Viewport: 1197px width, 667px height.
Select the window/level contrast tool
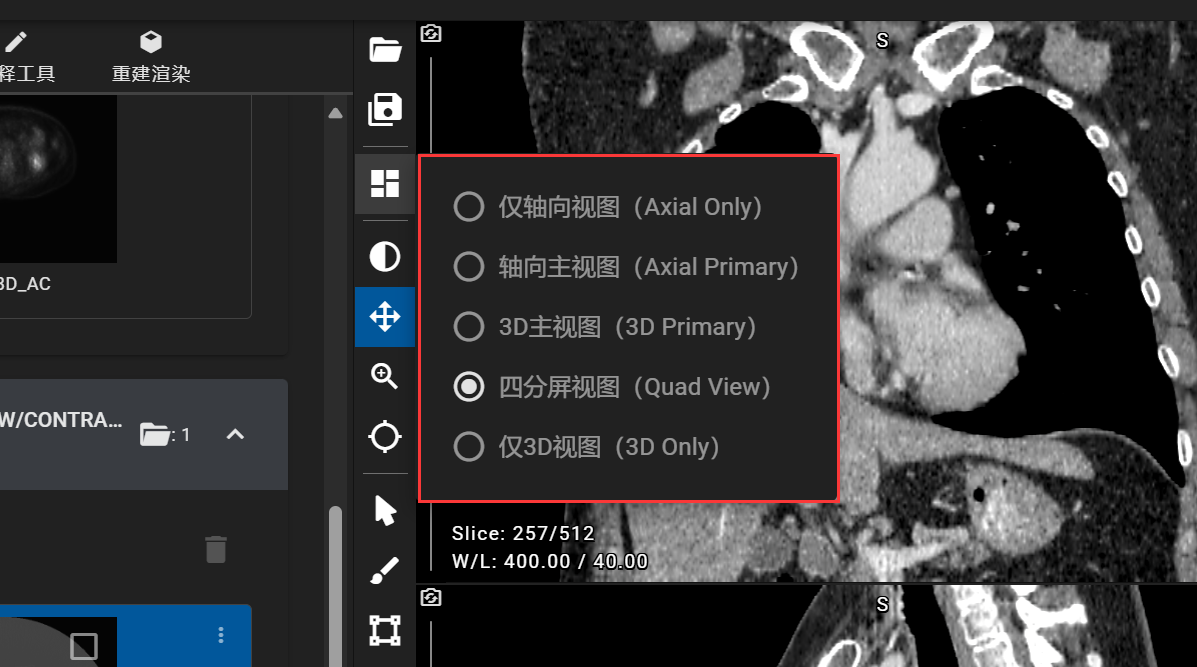pyautogui.click(x=385, y=256)
